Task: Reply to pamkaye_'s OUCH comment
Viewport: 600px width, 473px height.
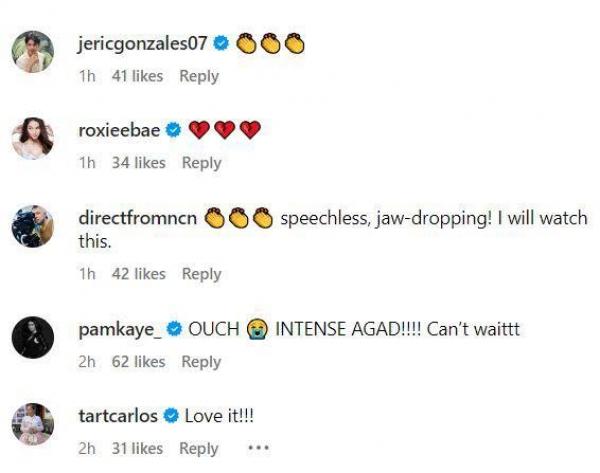Action: coord(201,362)
